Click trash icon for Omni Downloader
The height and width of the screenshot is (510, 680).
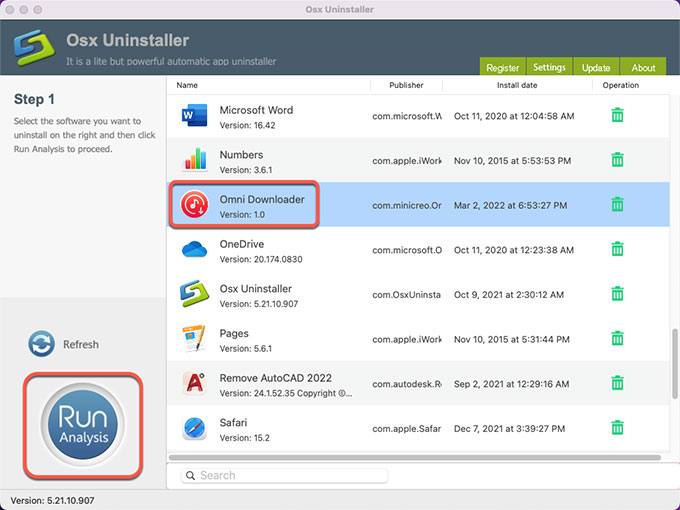(x=618, y=204)
